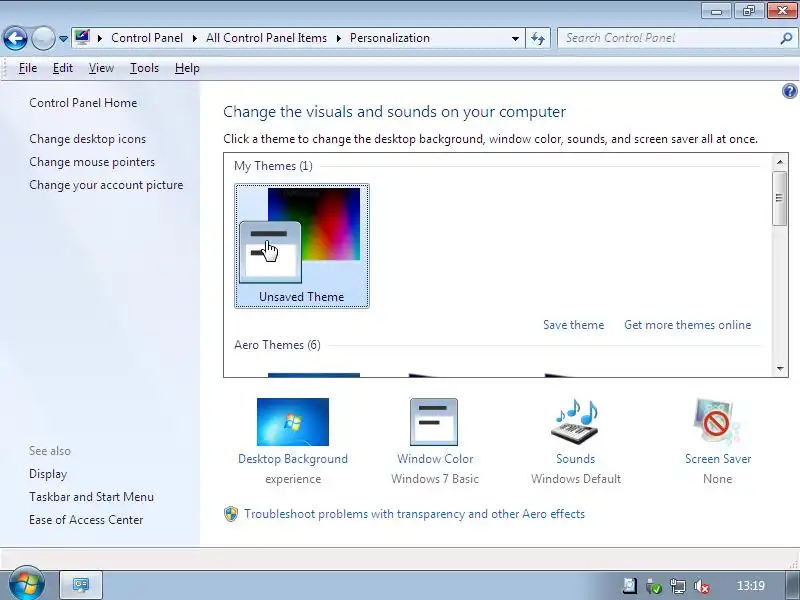
Task: Open the Screen Saver icon
Action: coord(717,422)
